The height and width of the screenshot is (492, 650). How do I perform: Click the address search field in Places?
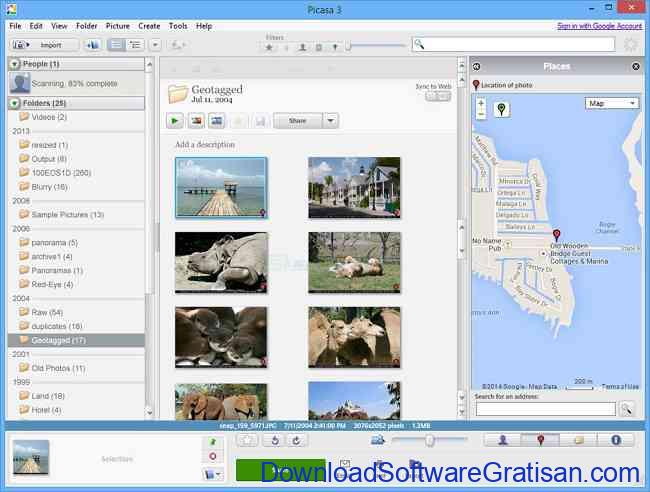(546, 409)
